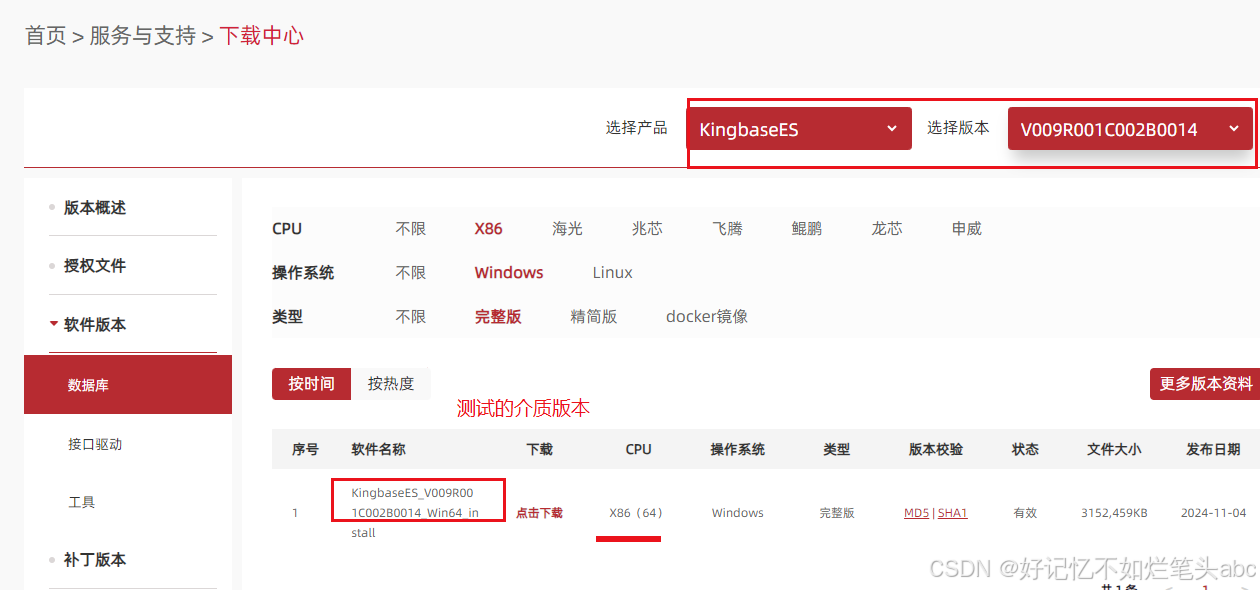Filter CPU by 鲲鹏
1260x590 pixels.
click(806, 228)
